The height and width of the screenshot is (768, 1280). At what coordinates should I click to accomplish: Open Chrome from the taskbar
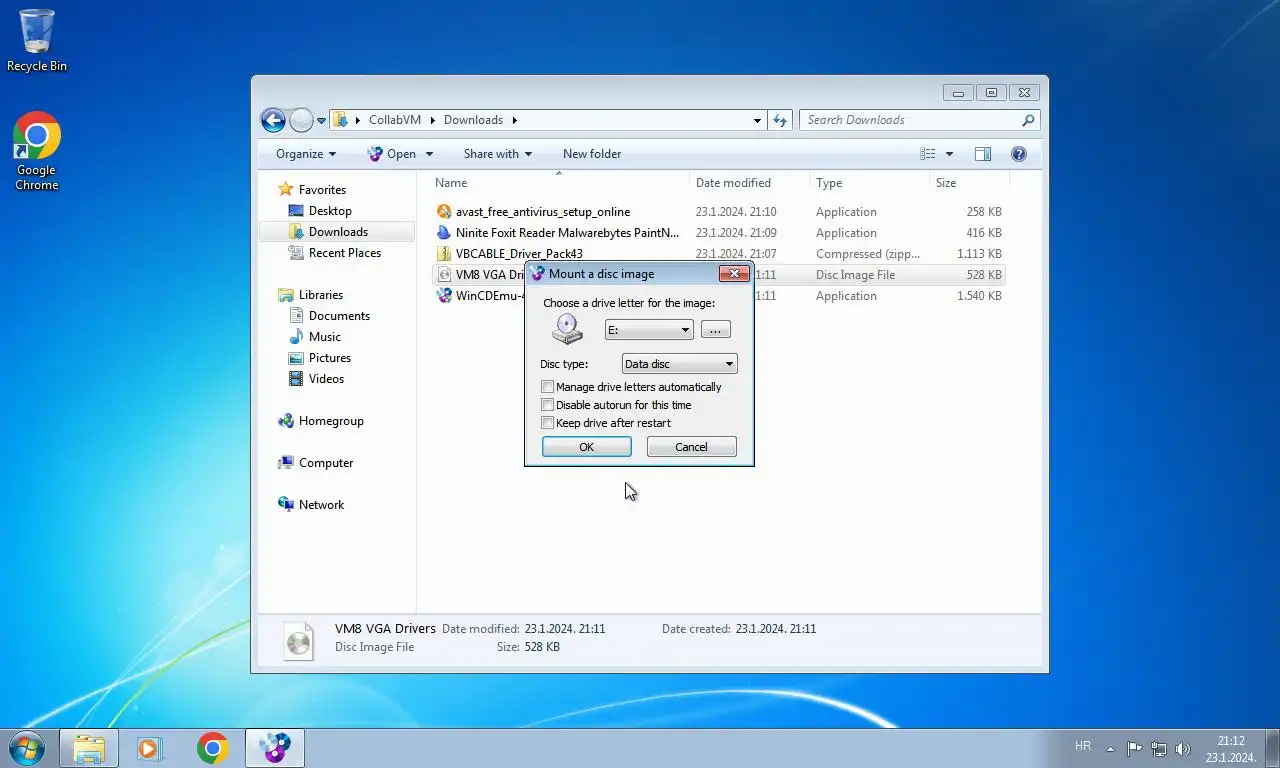coord(212,748)
